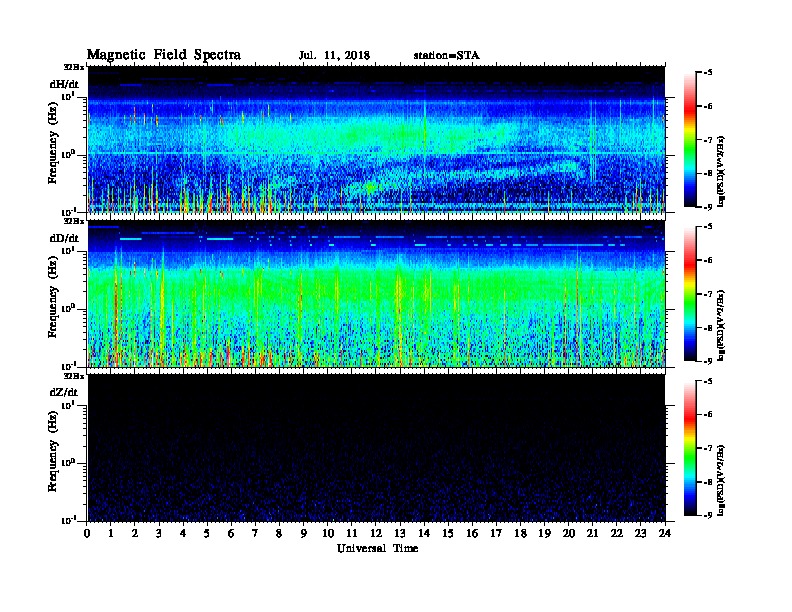Click the date 'Jul. 11, 2018'
Viewport: 792px width, 612px height.
tap(334, 56)
